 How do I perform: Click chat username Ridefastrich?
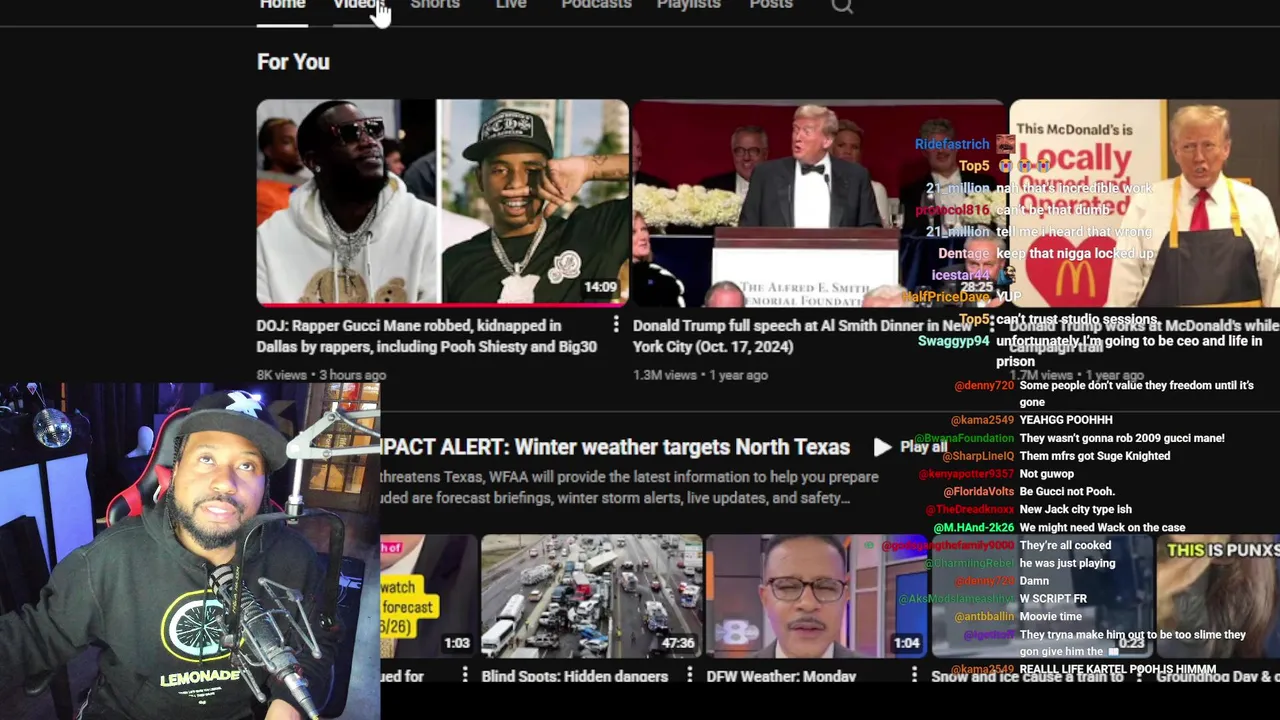click(x=952, y=144)
